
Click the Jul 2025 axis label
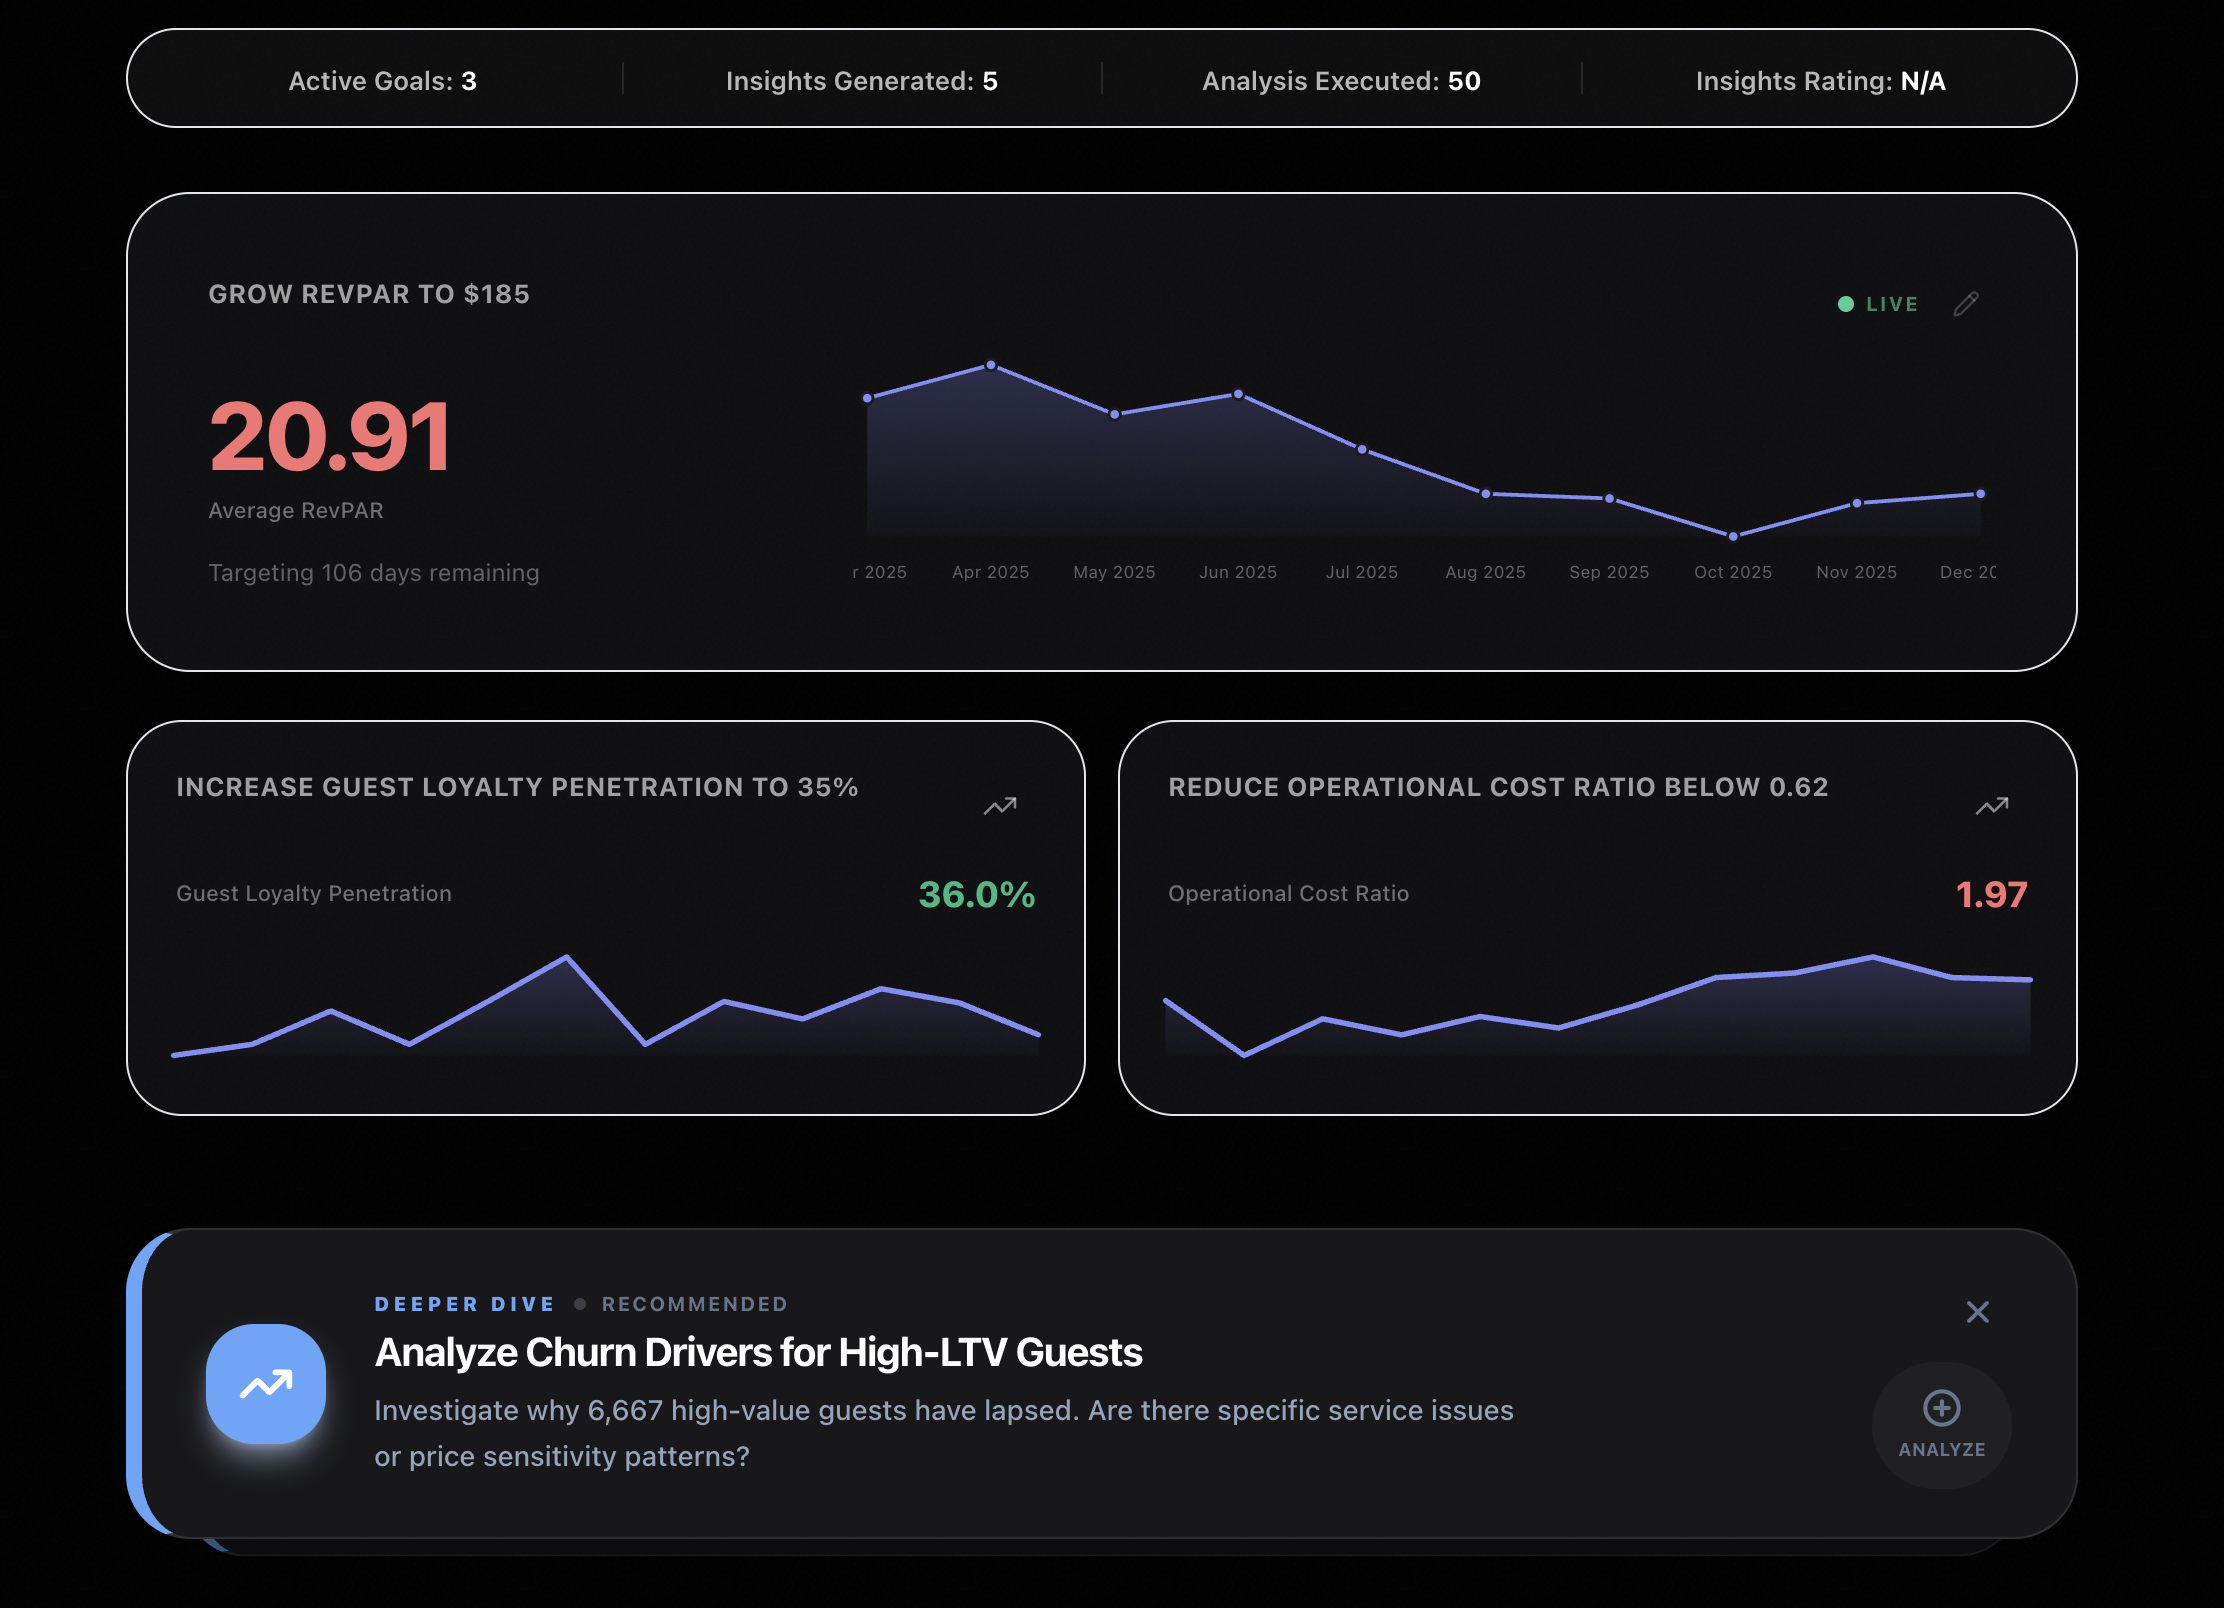pos(1362,572)
